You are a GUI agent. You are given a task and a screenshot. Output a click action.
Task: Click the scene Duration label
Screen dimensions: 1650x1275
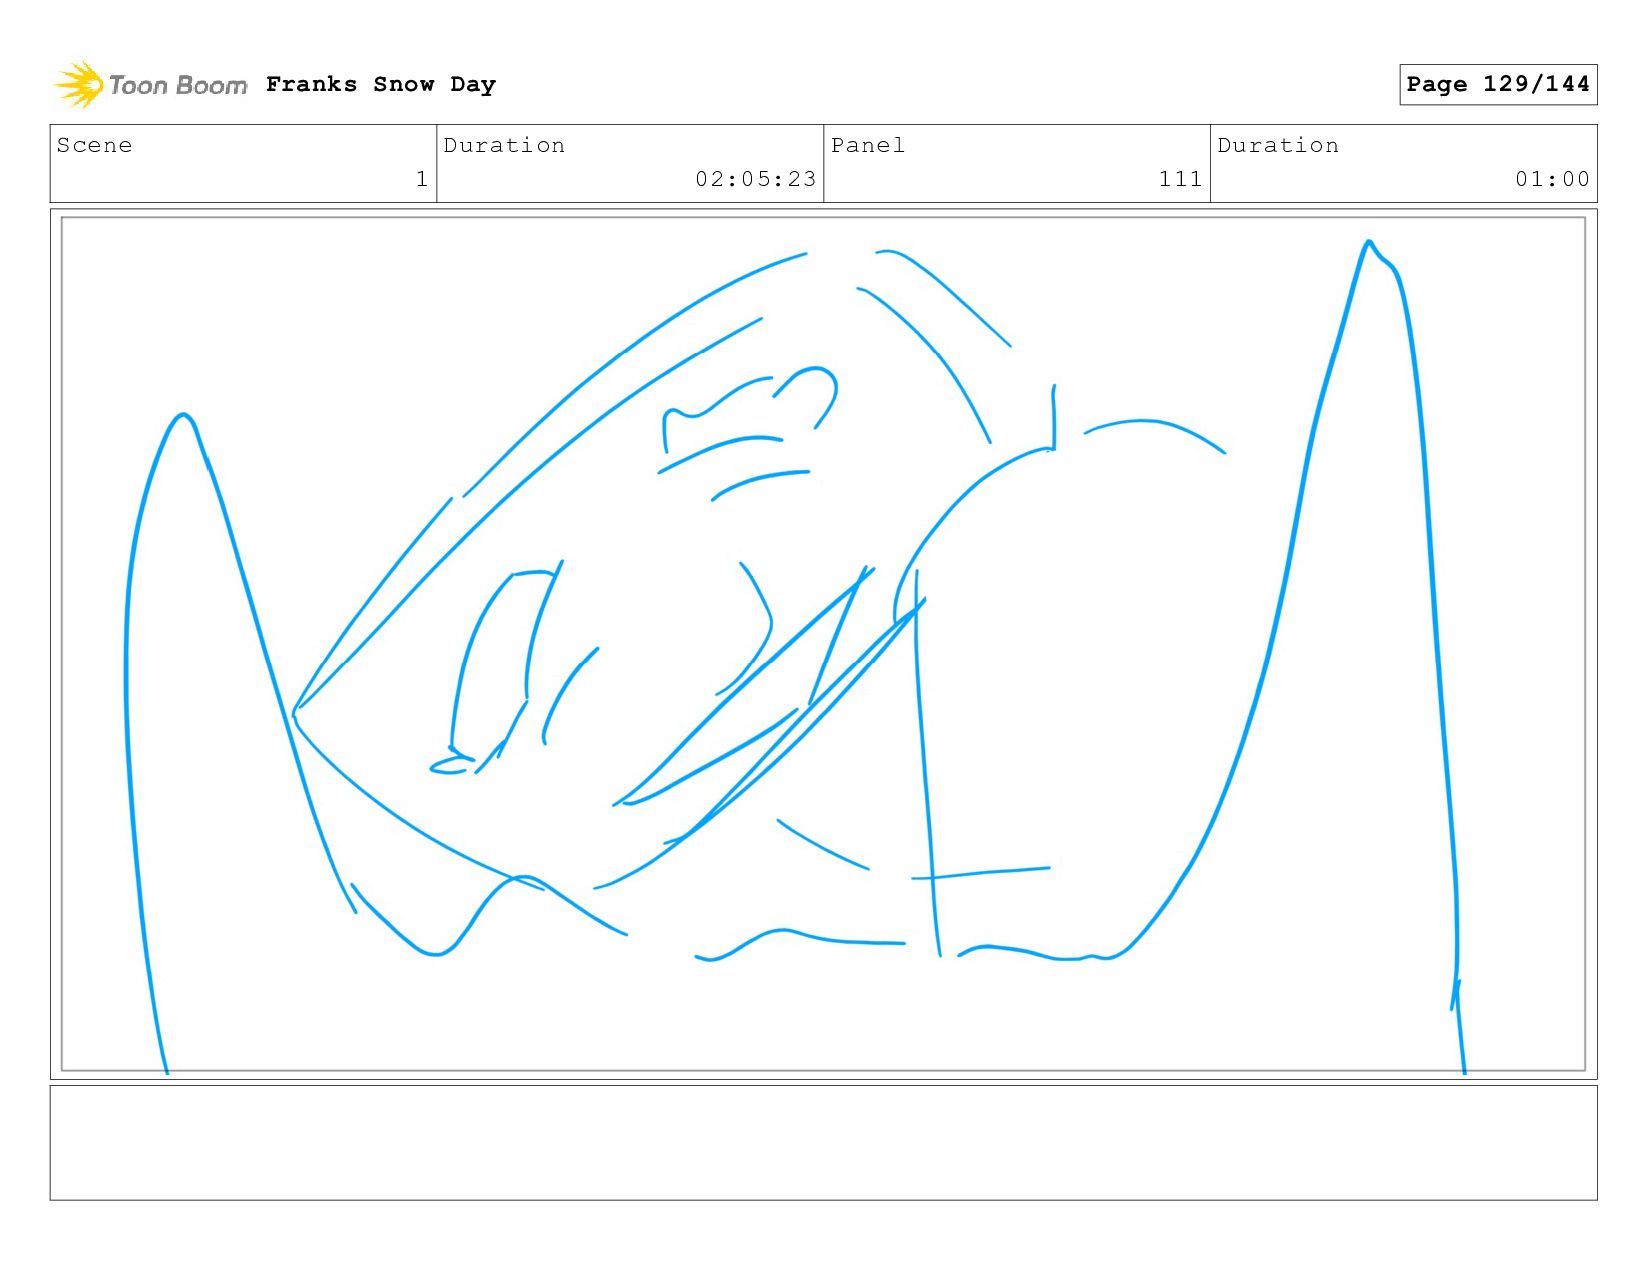[504, 145]
